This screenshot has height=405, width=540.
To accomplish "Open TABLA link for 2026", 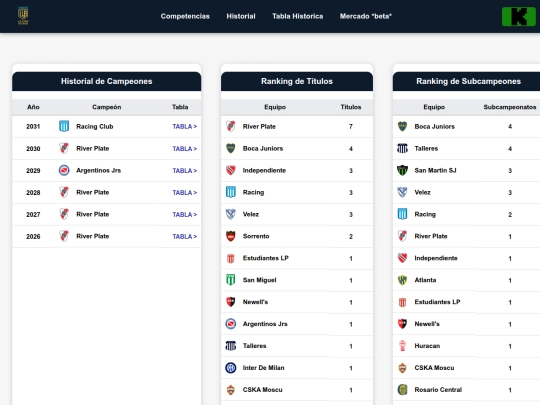I will (x=185, y=237).
